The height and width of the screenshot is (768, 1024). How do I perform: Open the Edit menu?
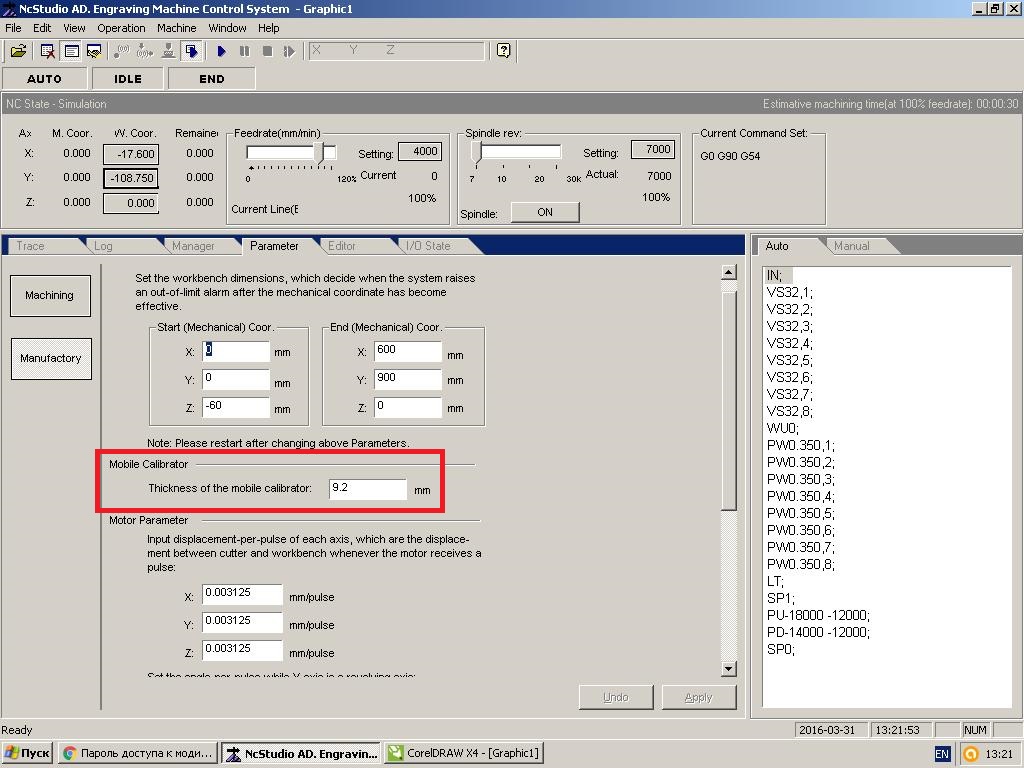[42, 28]
